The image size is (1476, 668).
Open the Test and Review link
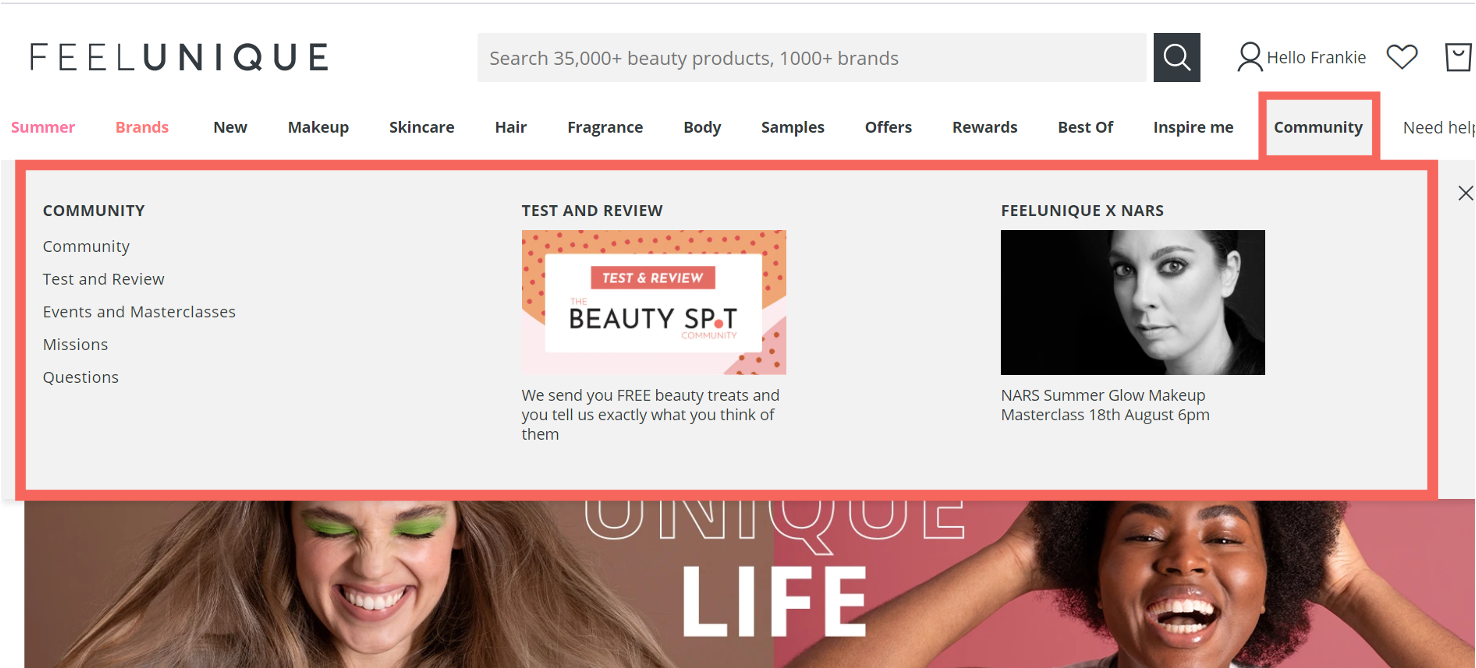103,279
